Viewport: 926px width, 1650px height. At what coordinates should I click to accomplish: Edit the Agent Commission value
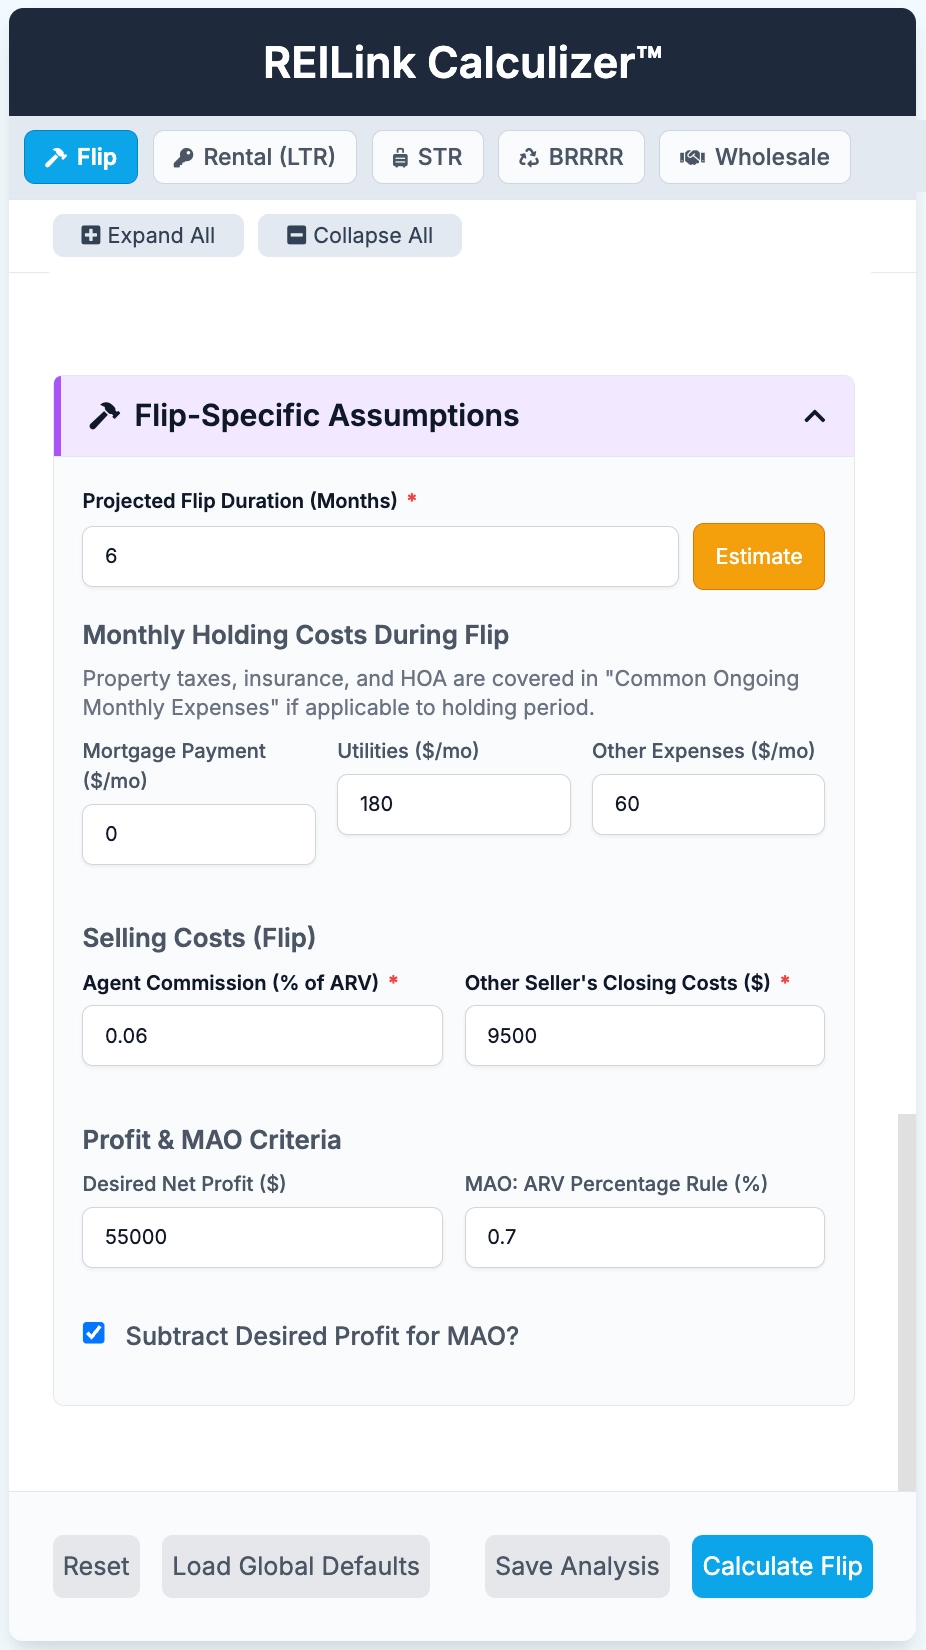point(262,1035)
